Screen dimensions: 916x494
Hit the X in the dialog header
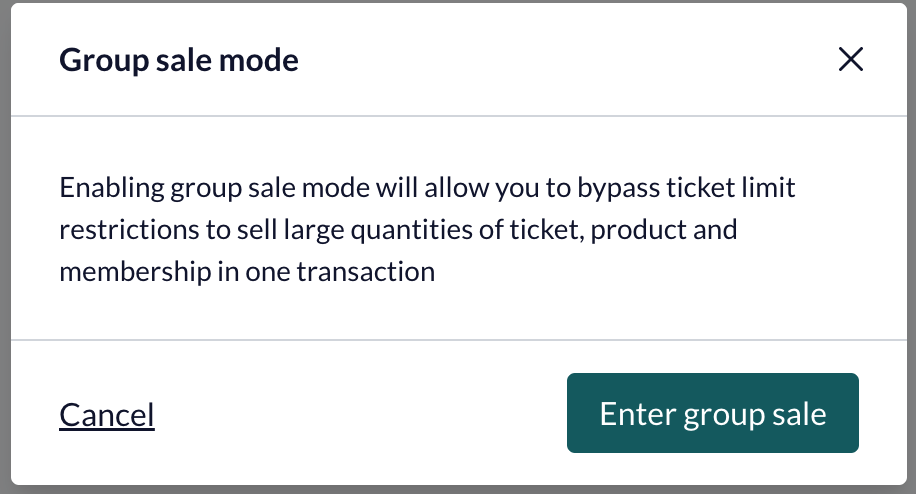851,59
